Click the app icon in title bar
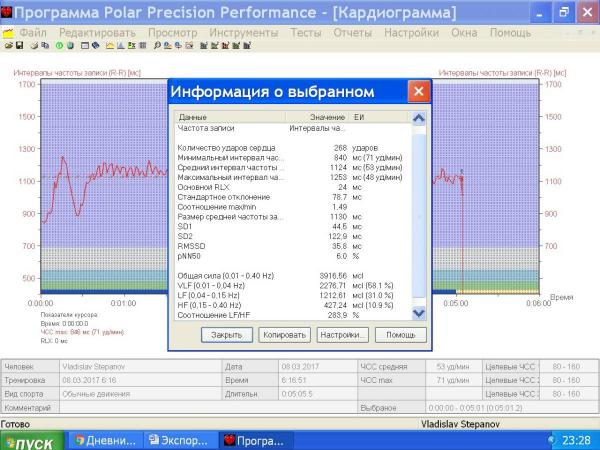Screen dimensions: 600x450 (x=6, y=12)
